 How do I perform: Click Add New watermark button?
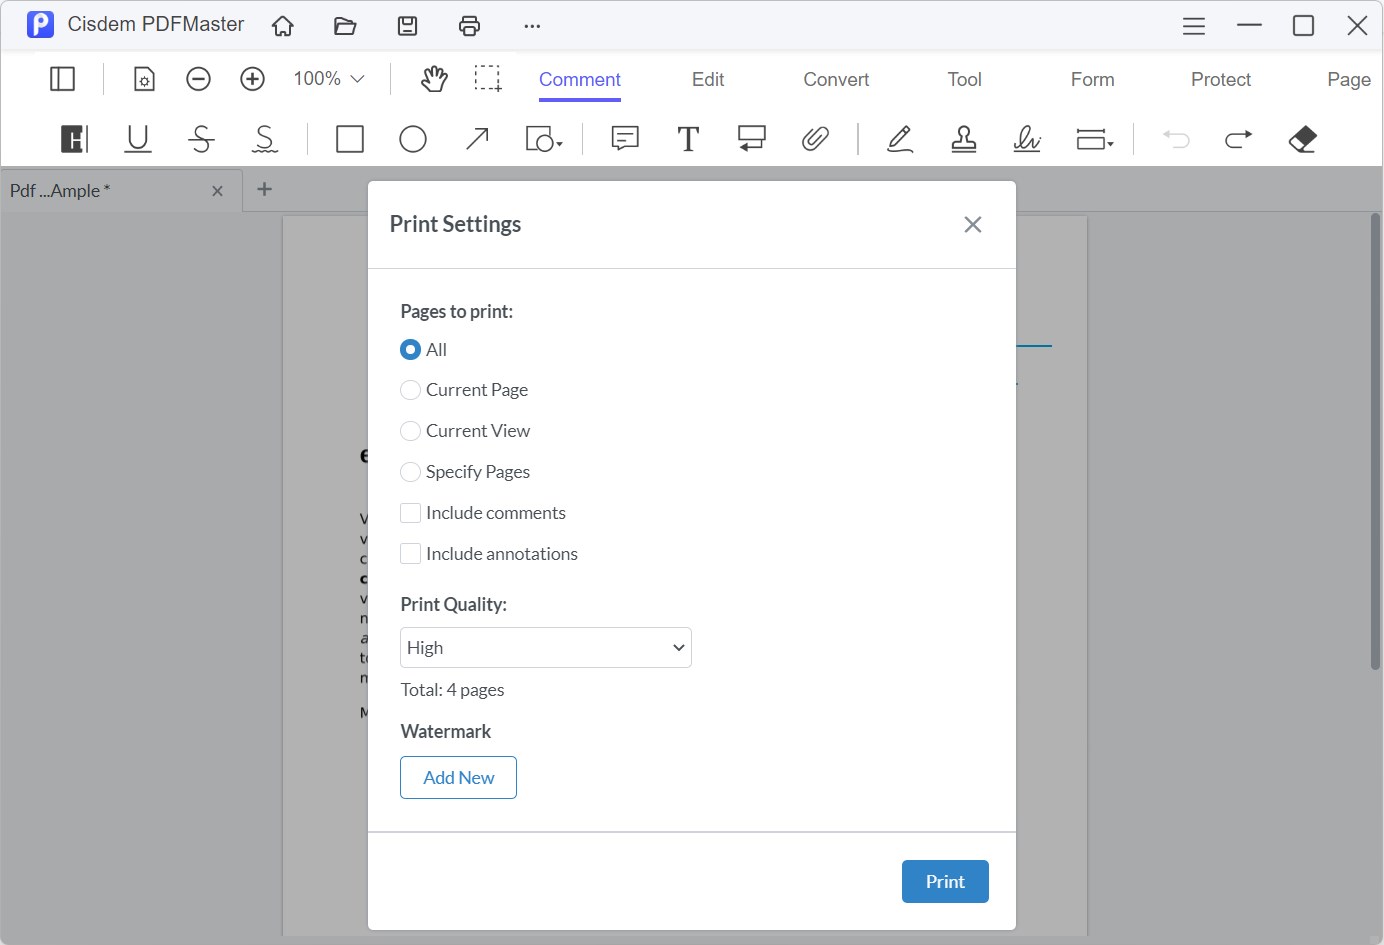(458, 777)
